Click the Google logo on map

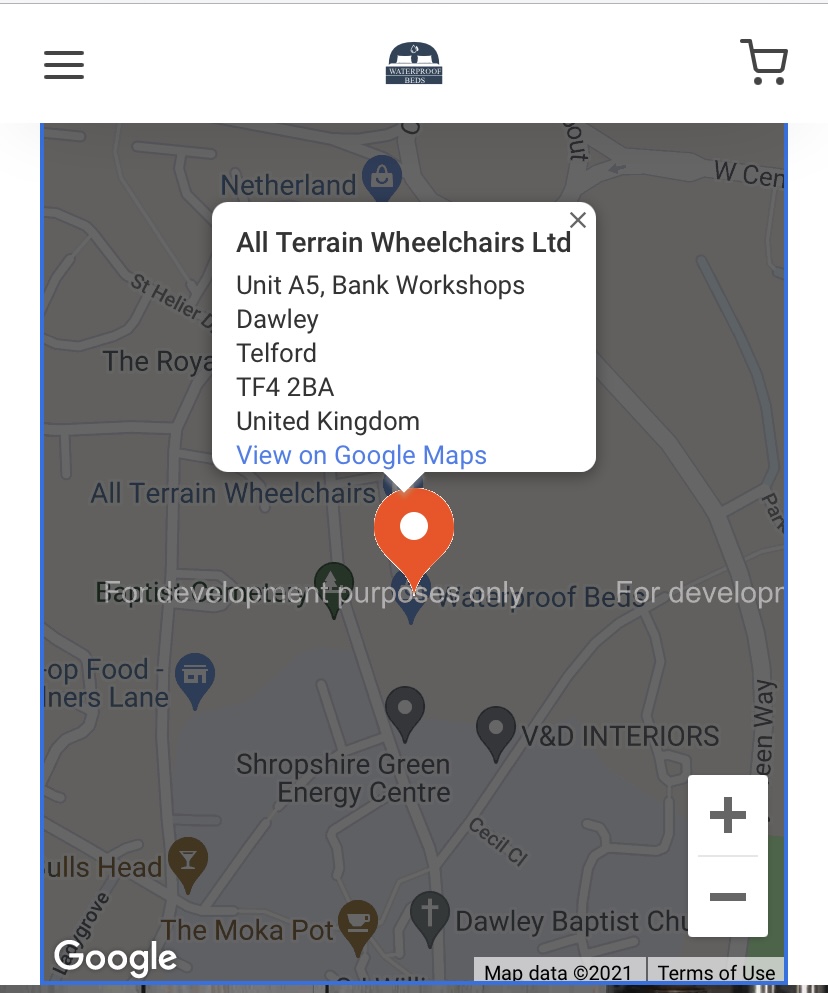(x=115, y=958)
